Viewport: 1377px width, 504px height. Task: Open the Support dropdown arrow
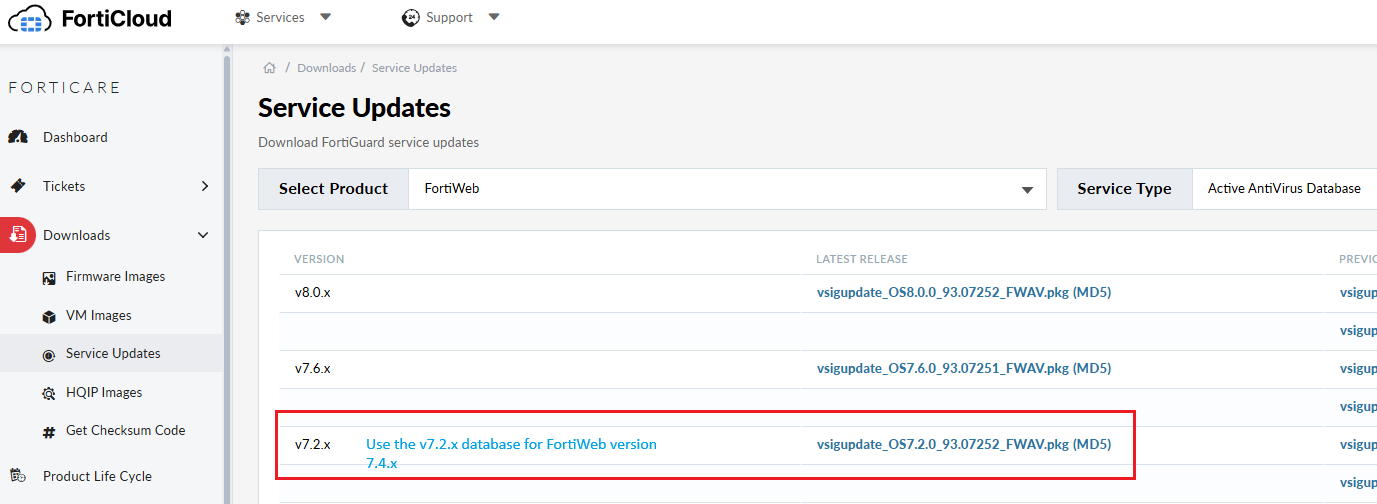point(494,17)
